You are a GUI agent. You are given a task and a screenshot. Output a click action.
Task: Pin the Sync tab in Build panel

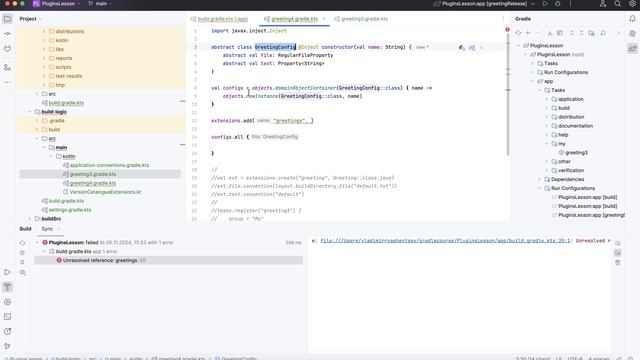point(22,262)
